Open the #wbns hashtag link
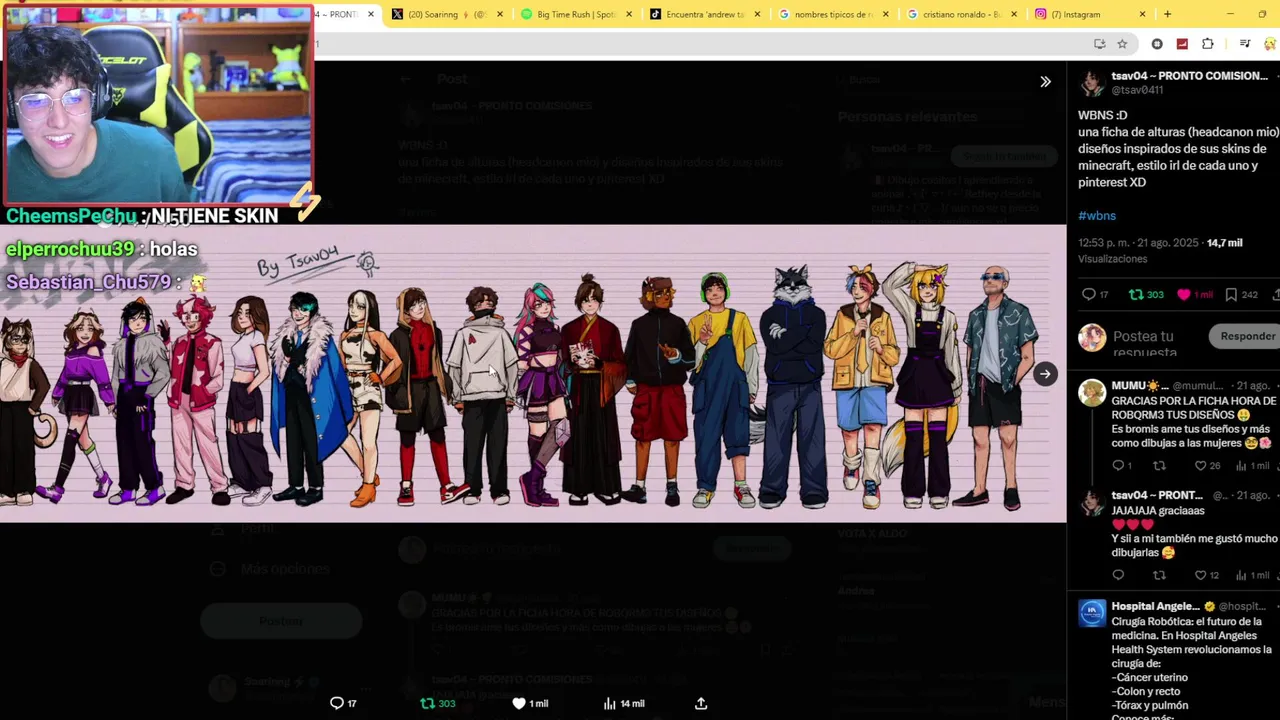Image resolution: width=1280 pixels, height=720 pixels. pos(1097,216)
